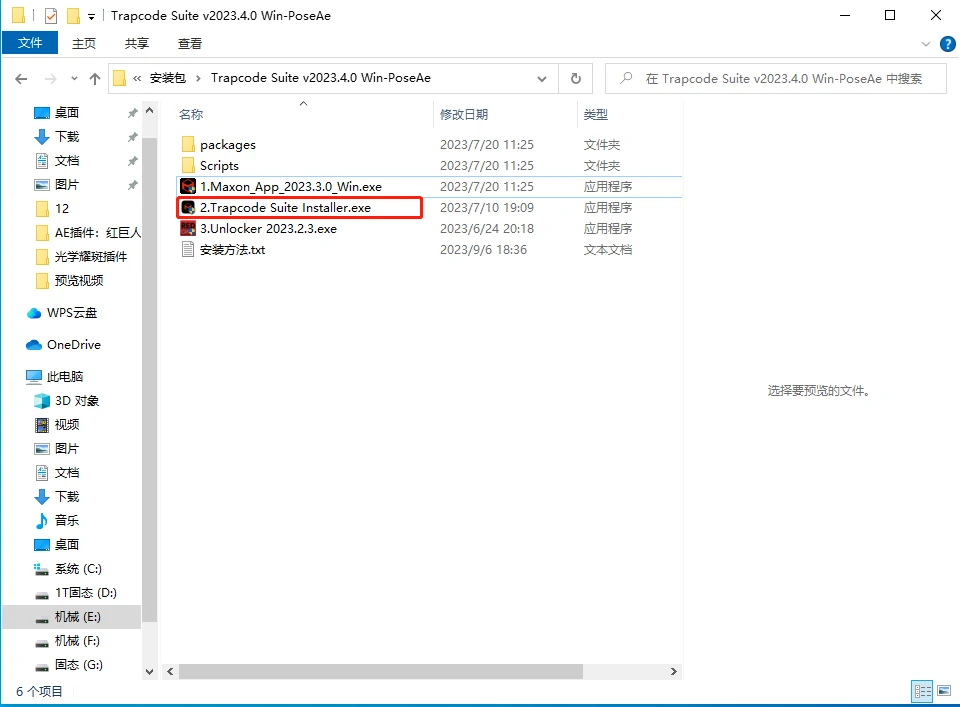This screenshot has height=707, width=960.
Task: Select 此电脑 in navigation pane
Action: [65, 376]
